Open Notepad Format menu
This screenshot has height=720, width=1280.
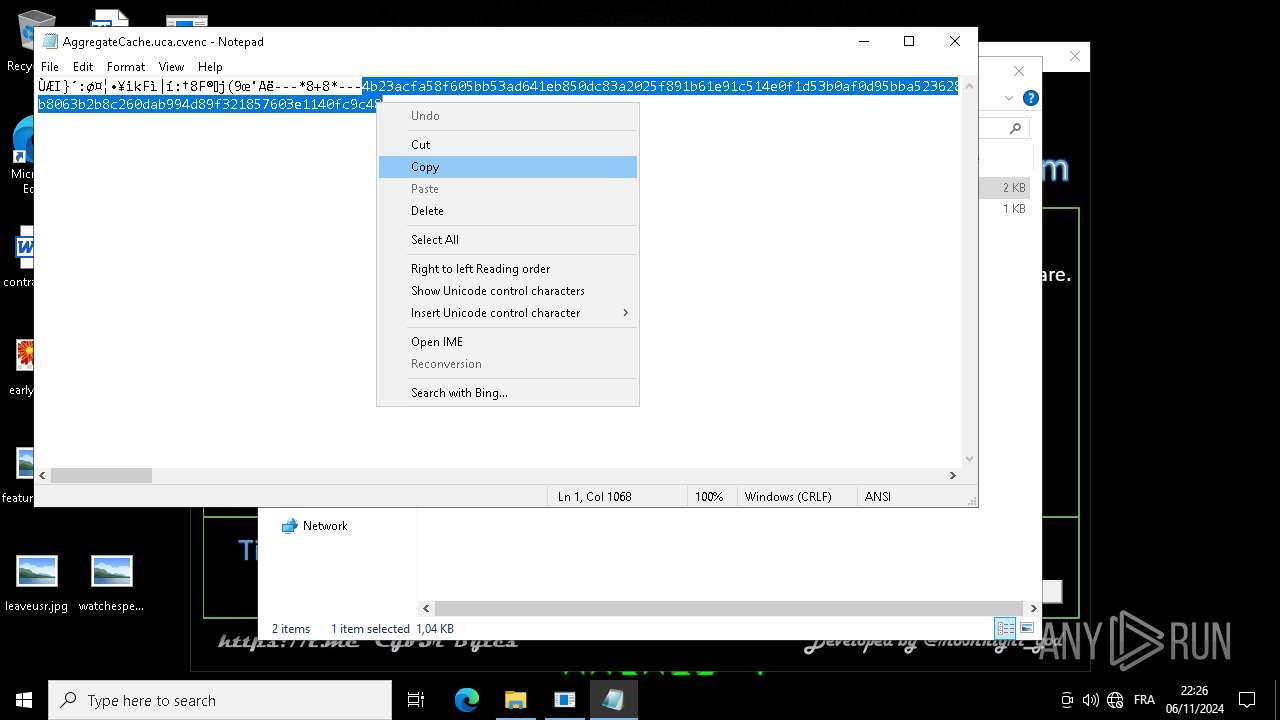pos(126,67)
